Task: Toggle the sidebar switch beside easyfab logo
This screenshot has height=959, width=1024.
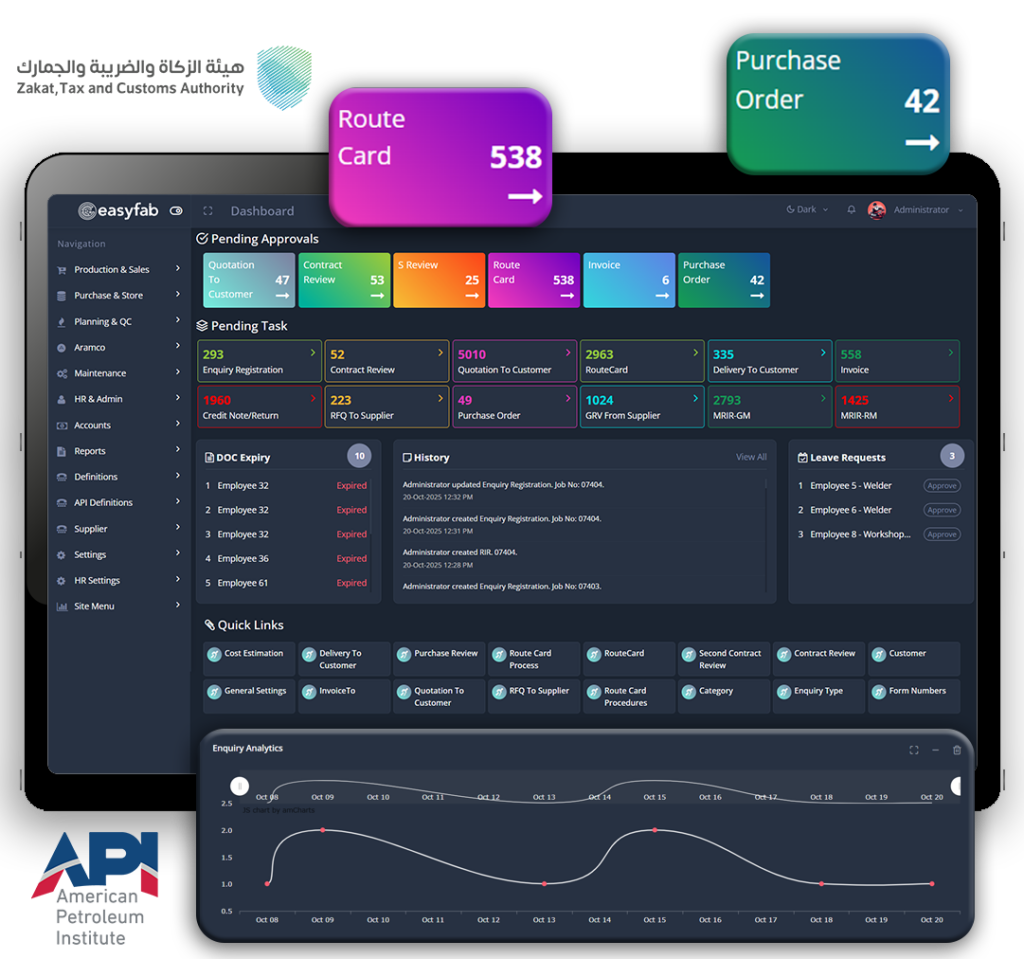Action: pos(177,211)
